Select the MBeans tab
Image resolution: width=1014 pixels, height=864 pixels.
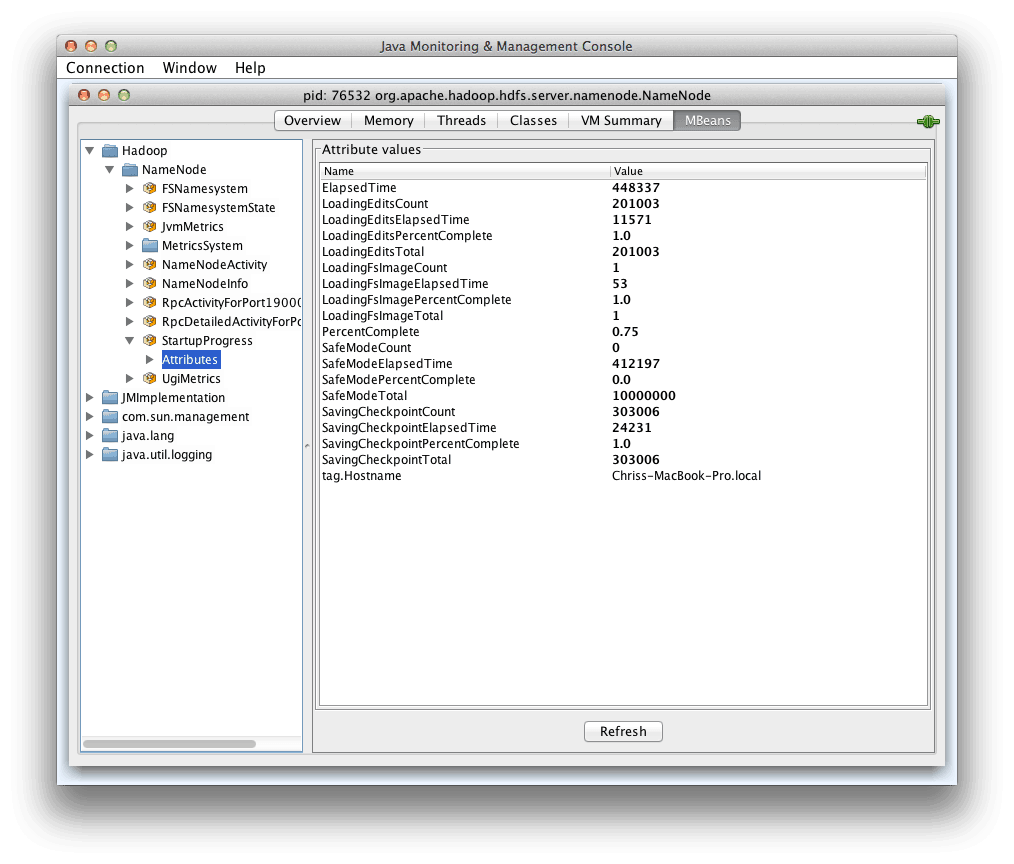coord(707,121)
